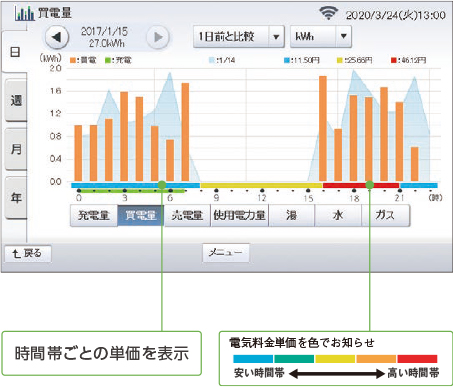Select the 使用電力量 button
Viewport: 453px width, 387px height.
239,215
